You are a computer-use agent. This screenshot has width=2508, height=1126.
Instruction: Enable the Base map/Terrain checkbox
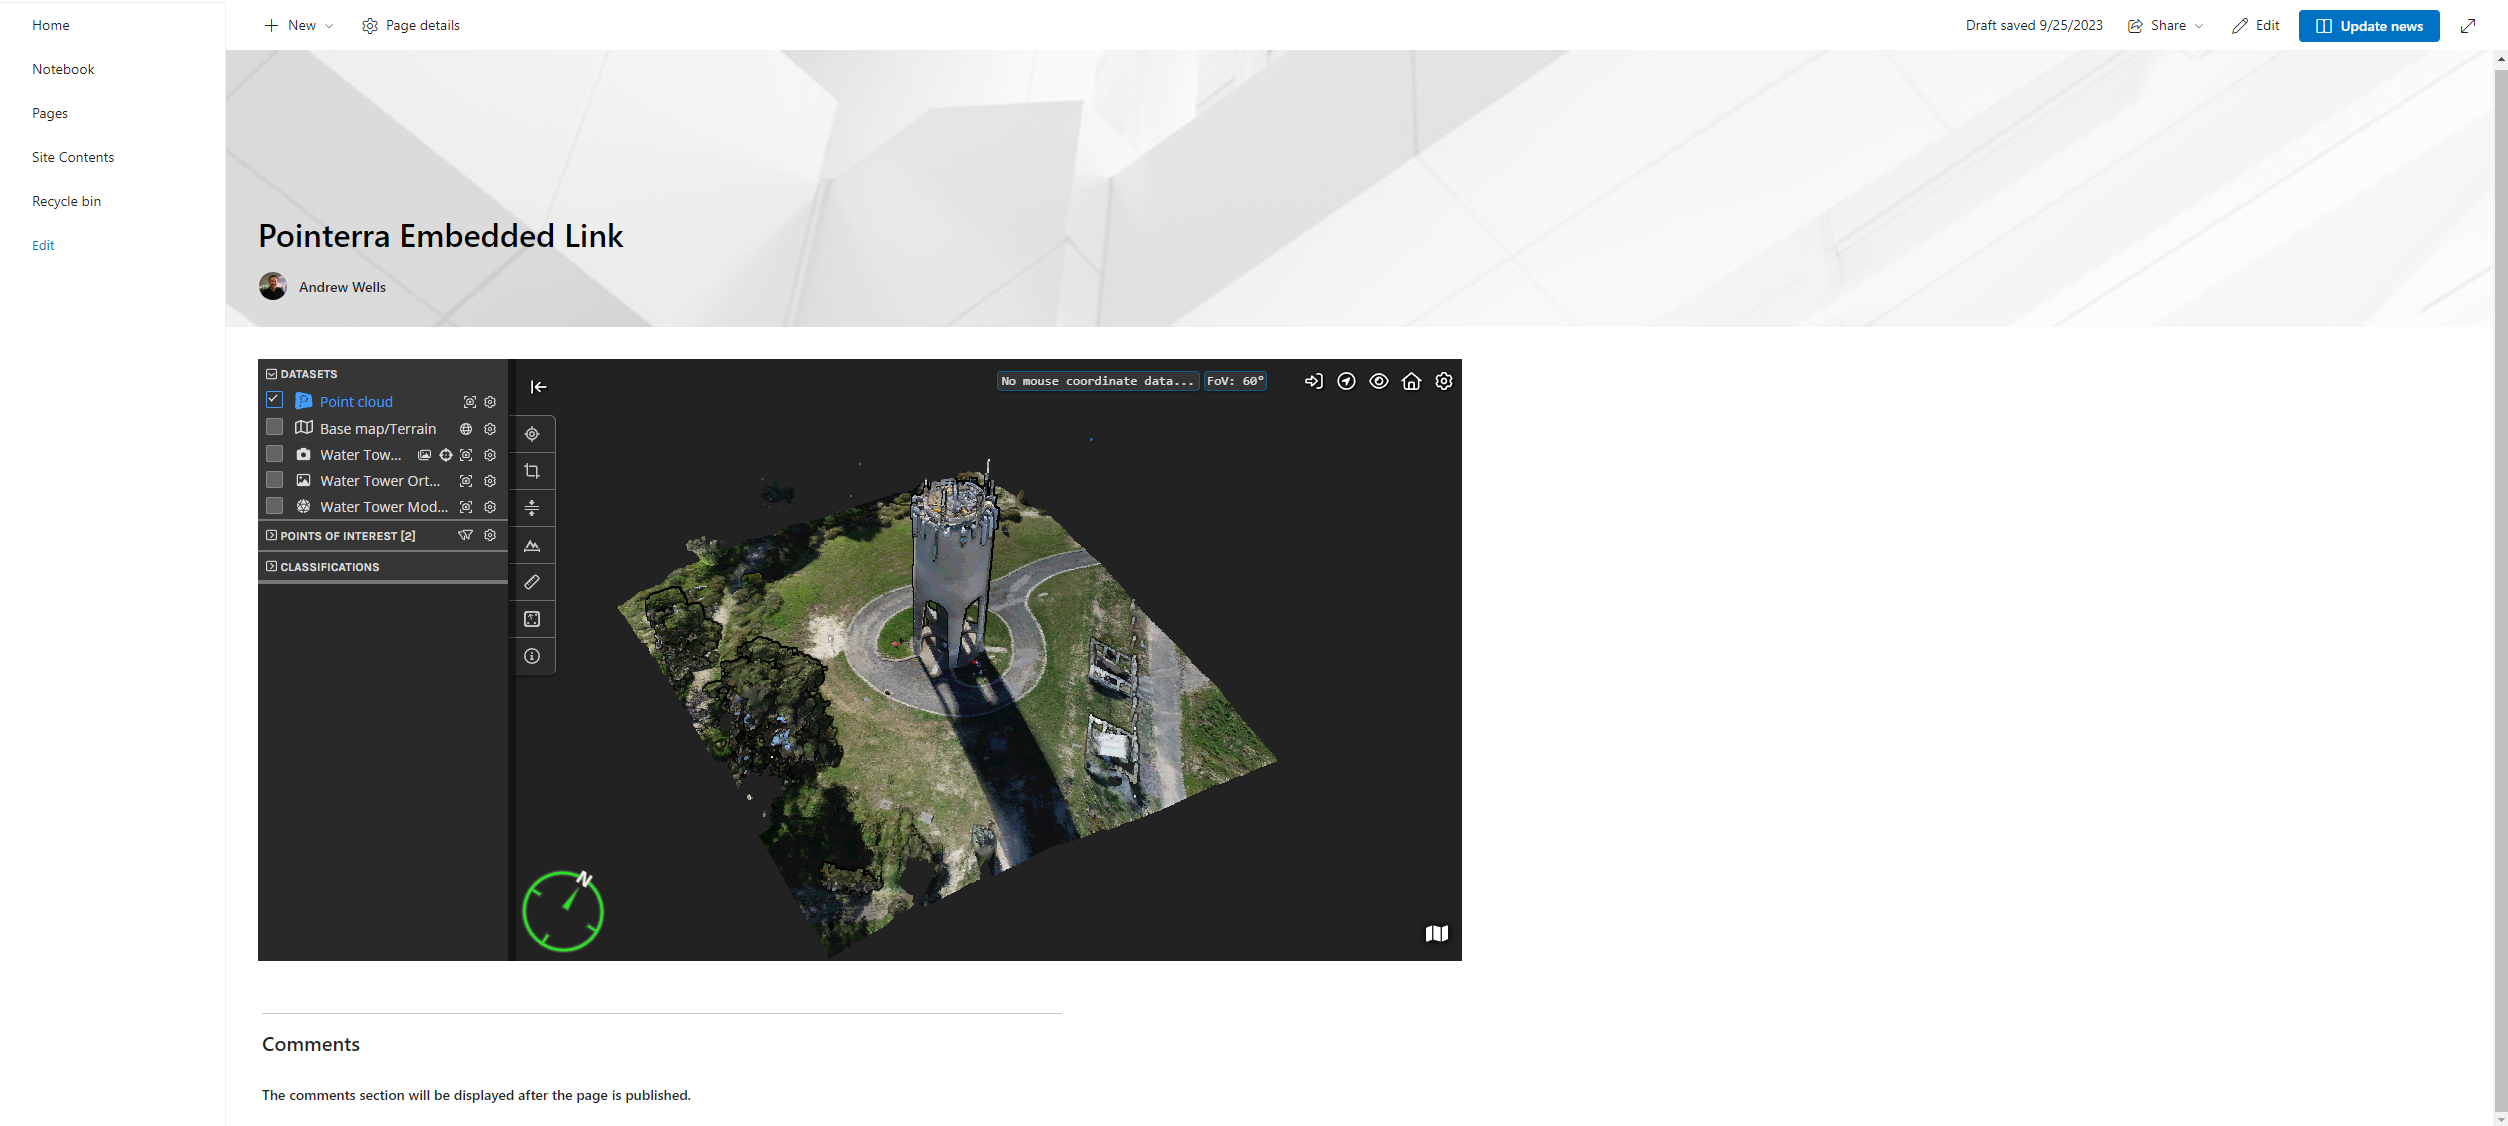tap(274, 426)
